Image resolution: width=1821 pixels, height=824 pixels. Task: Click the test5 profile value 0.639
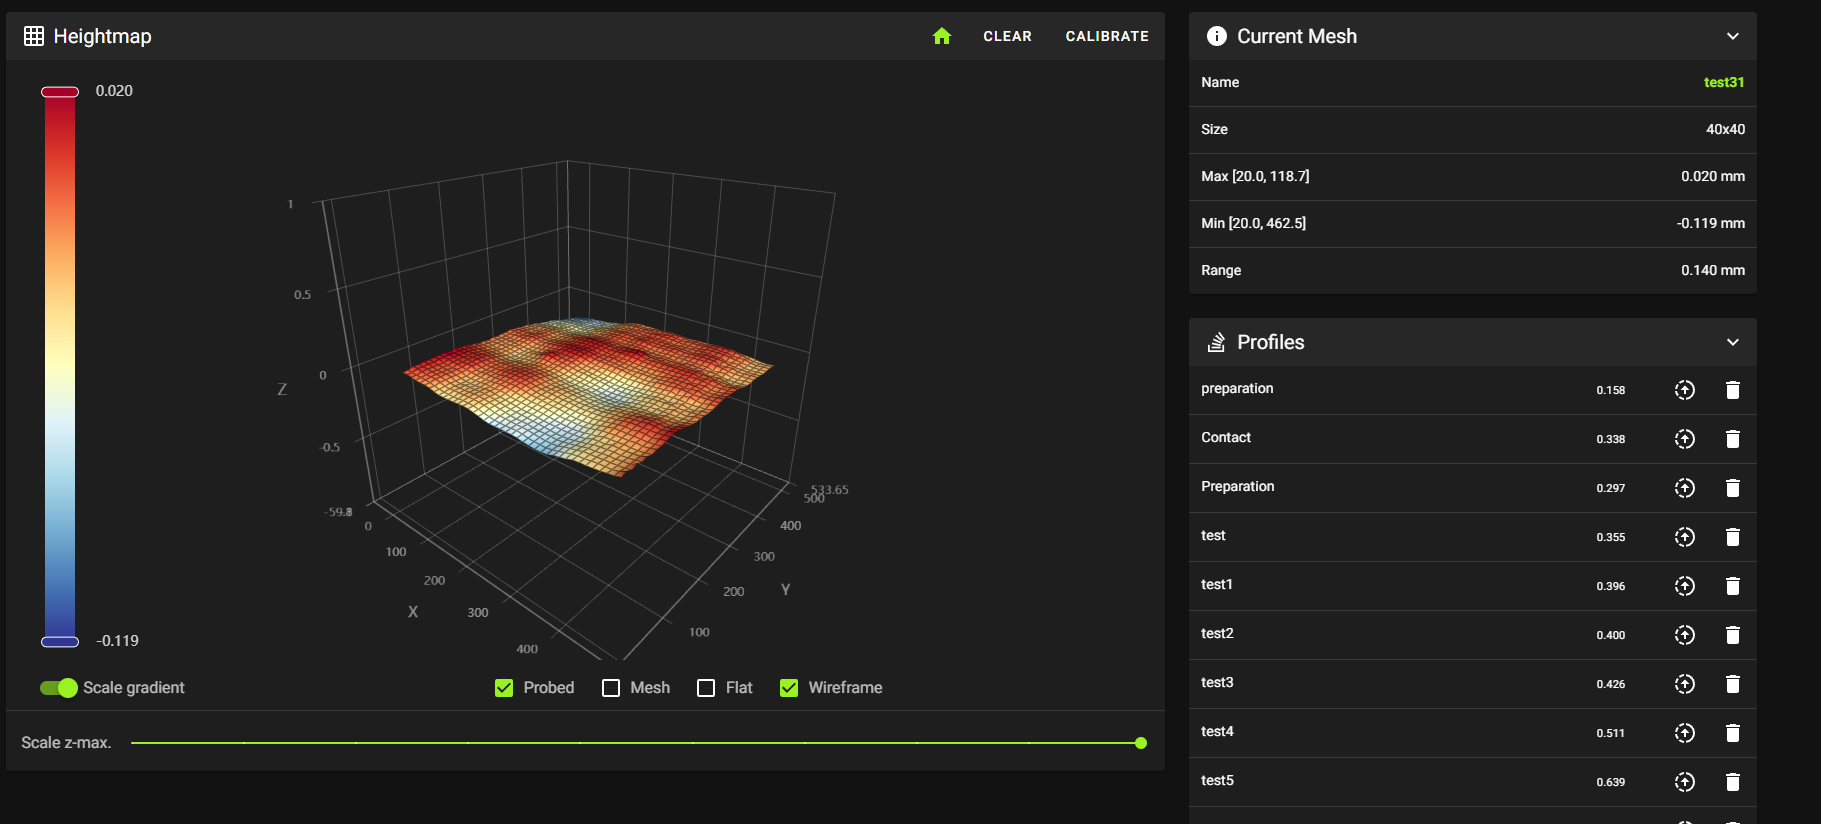click(1610, 782)
